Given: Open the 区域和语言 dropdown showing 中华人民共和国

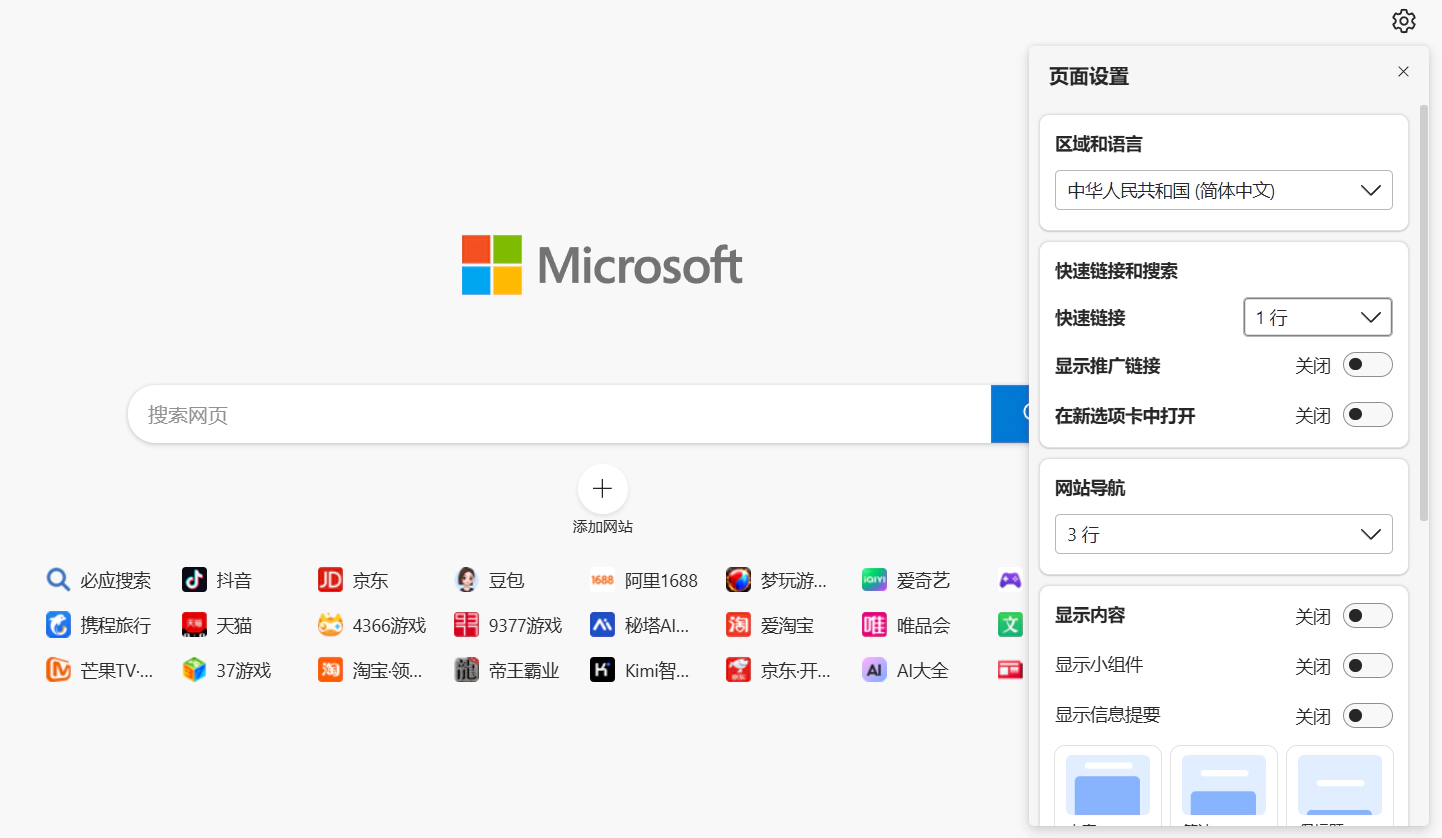Looking at the screenshot, I should [x=1223, y=190].
